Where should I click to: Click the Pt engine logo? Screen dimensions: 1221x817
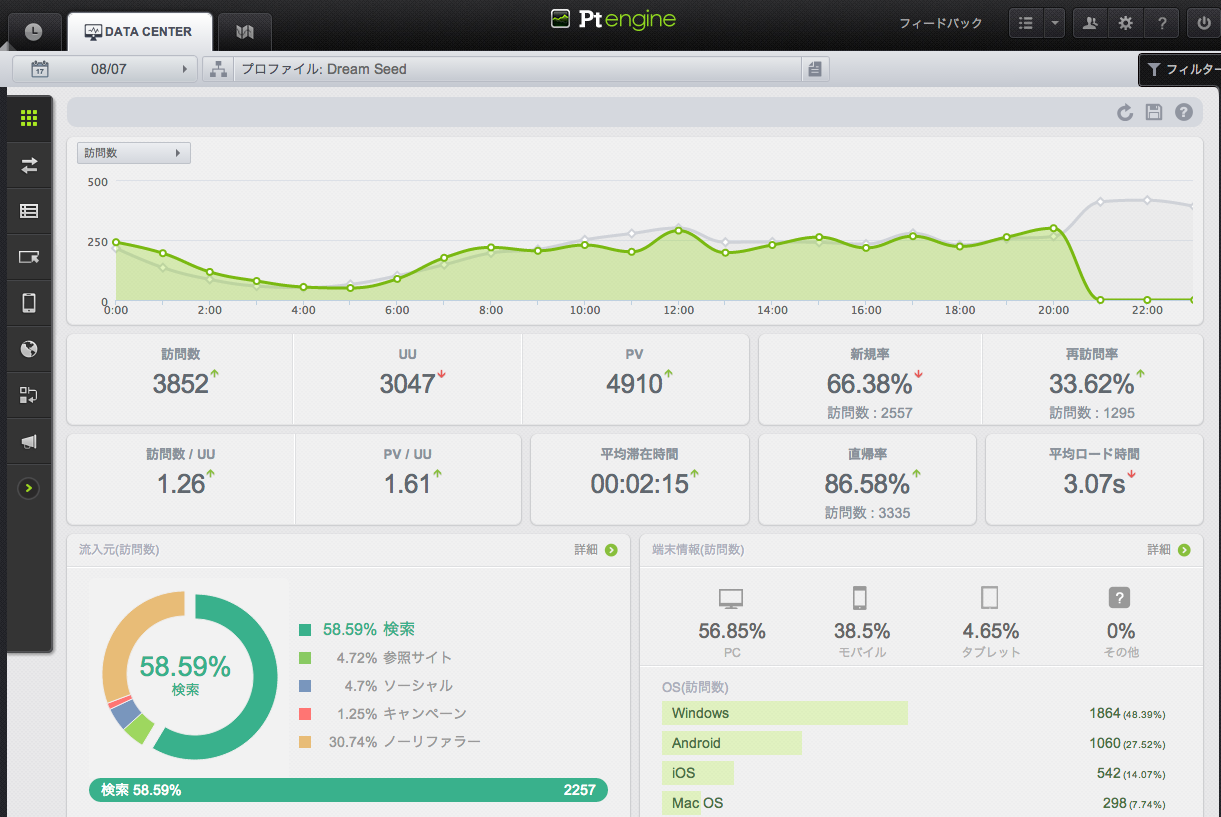click(613, 19)
